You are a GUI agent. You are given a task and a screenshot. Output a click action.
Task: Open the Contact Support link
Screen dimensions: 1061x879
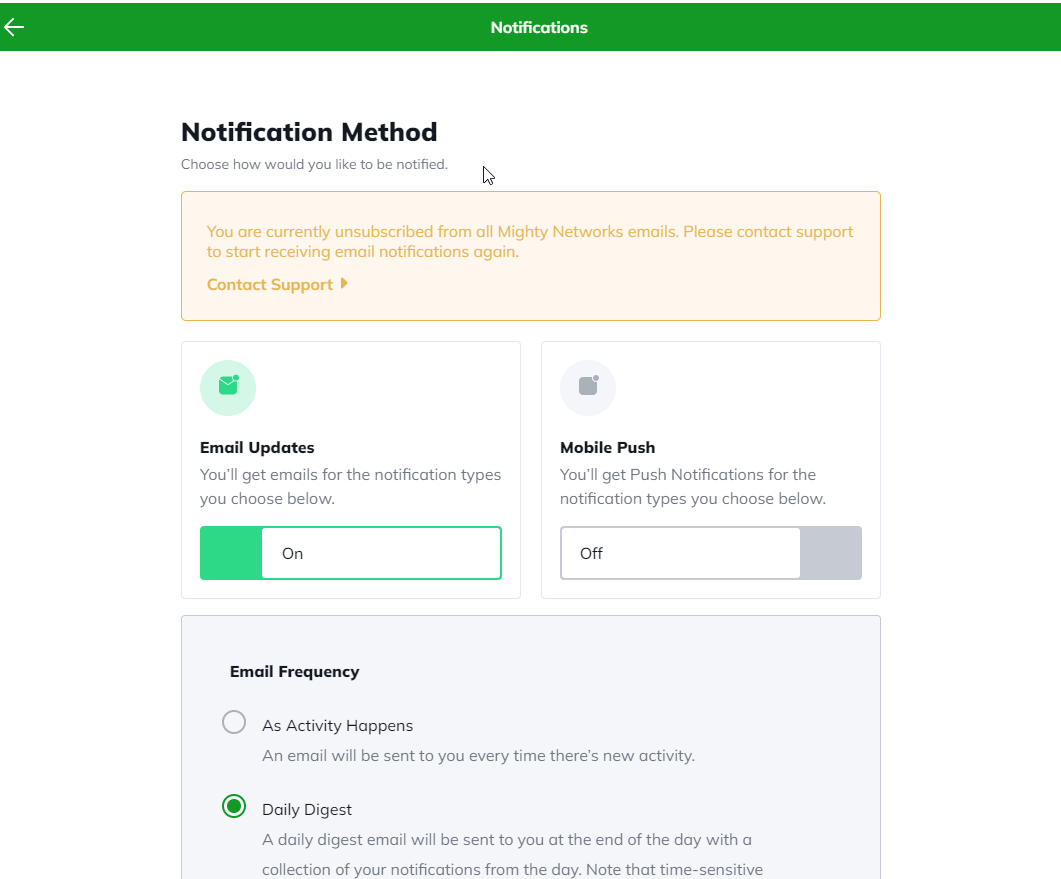(269, 284)
